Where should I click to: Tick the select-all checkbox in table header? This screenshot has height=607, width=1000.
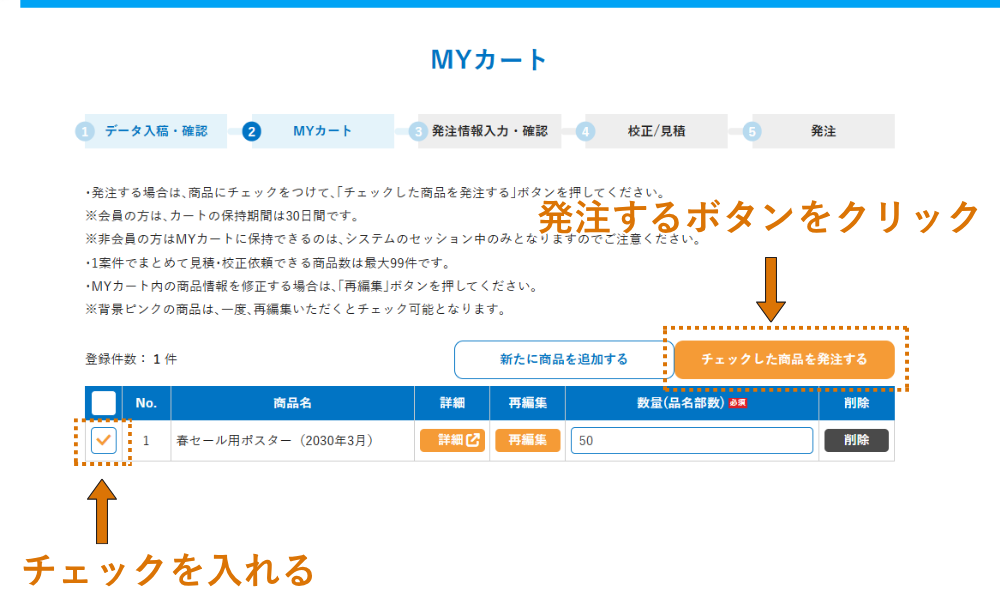click(103, 403)
